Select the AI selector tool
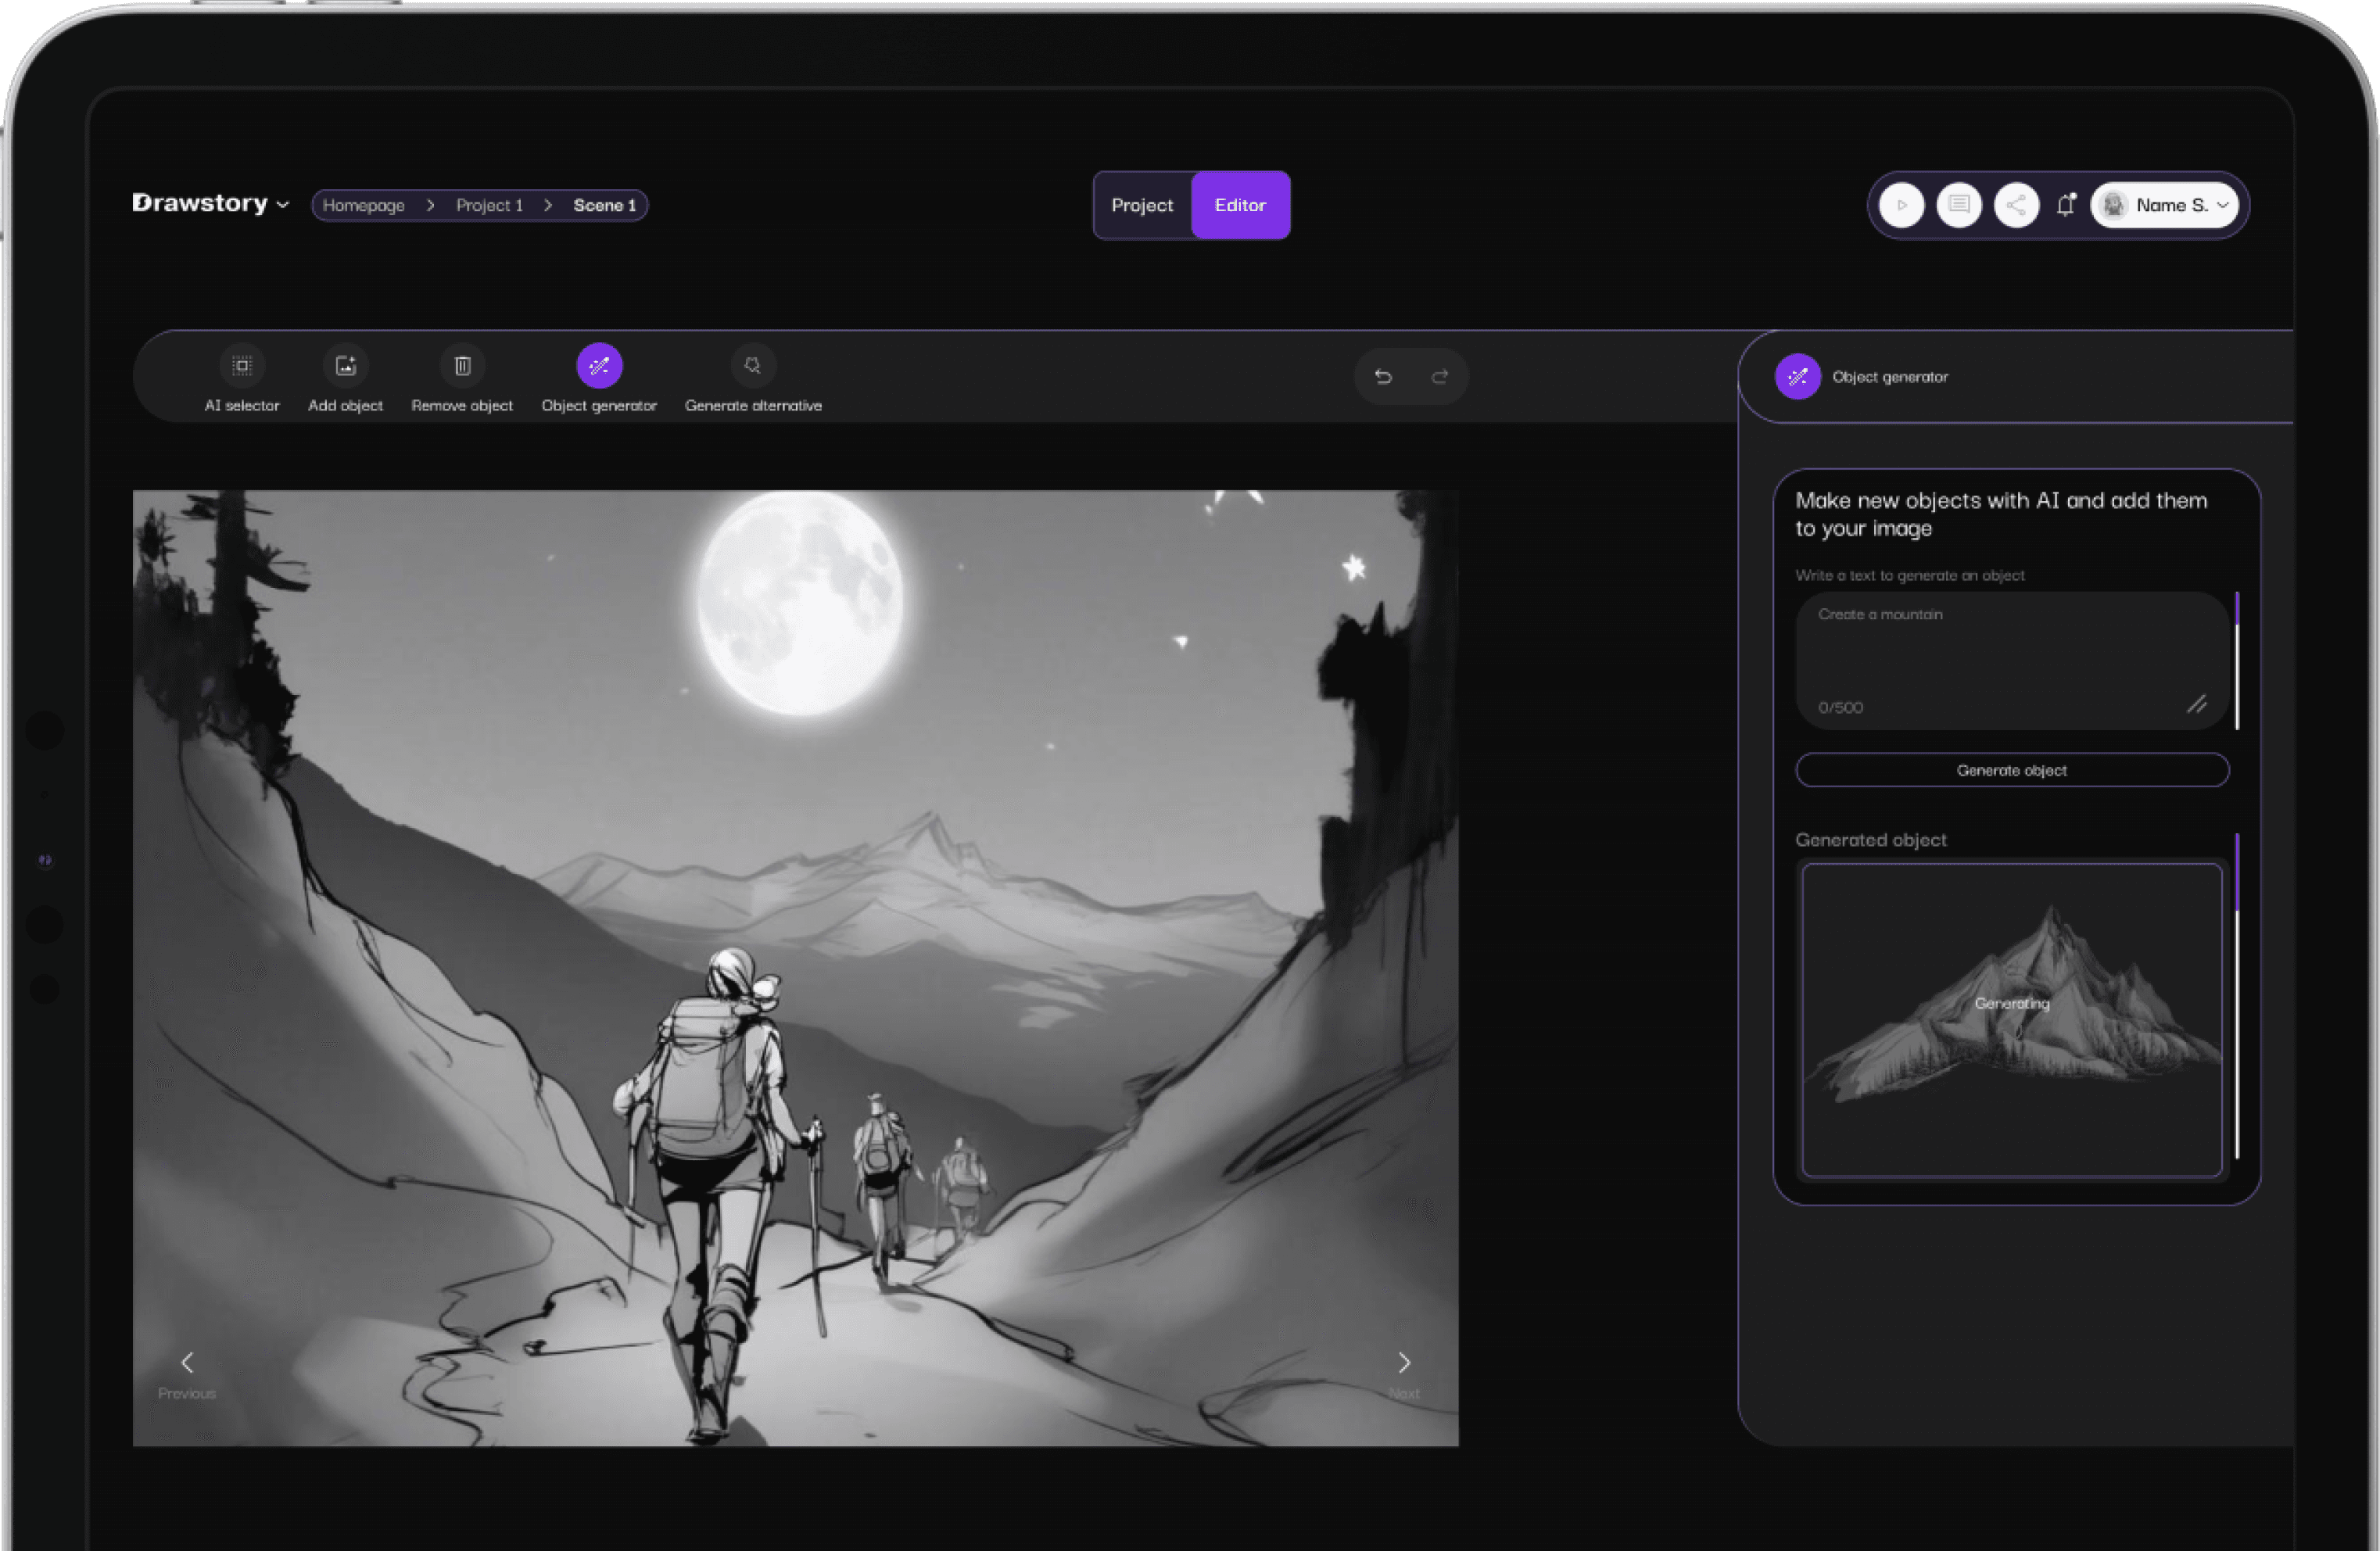2380x1551 pixels. pos(242,367)
